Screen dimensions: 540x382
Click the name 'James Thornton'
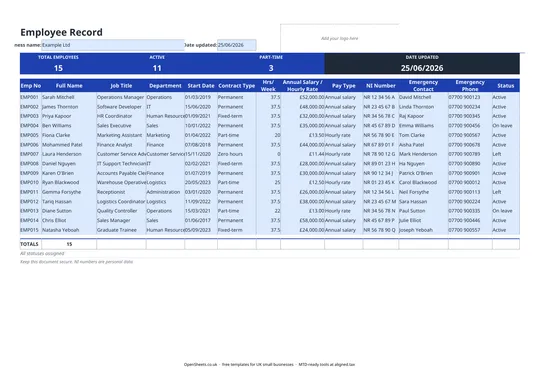[x=60, y=107]
